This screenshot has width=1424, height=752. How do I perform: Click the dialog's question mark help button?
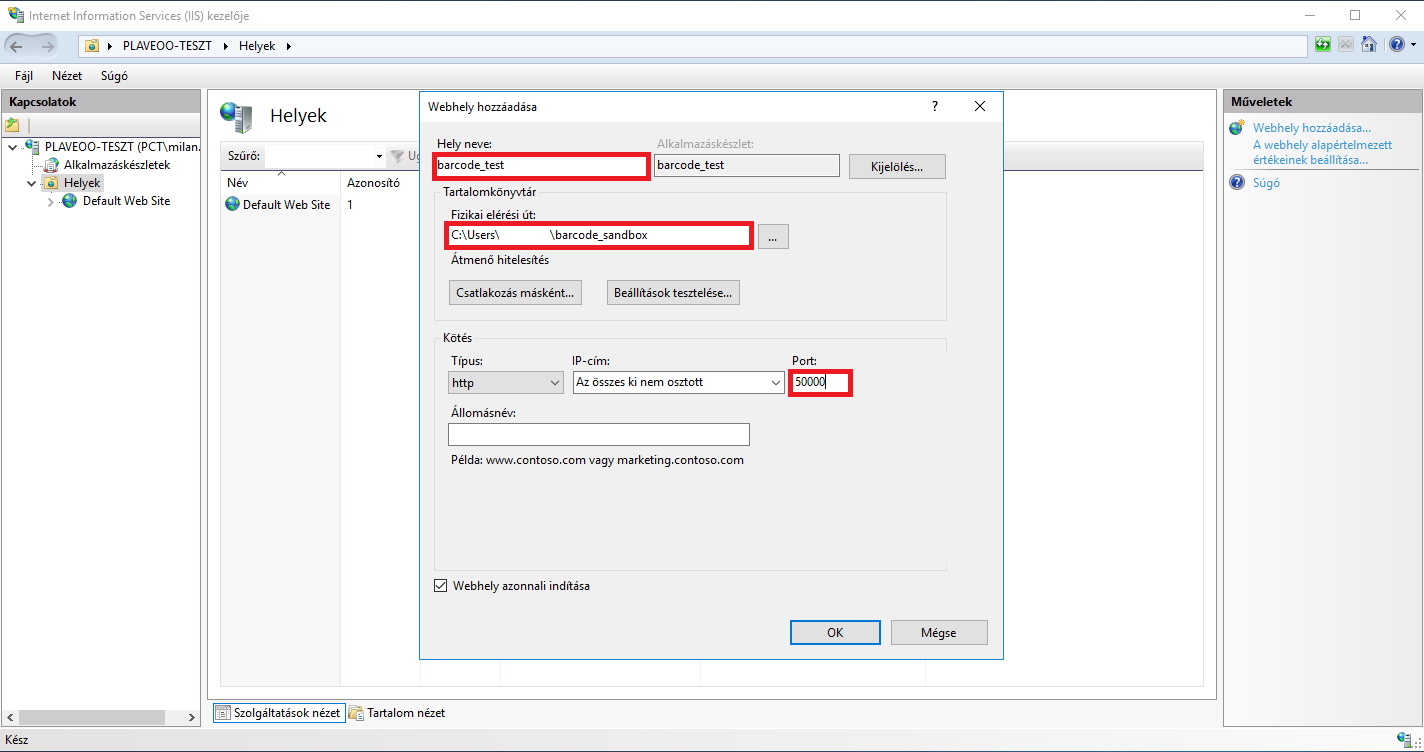coord(935,106)
